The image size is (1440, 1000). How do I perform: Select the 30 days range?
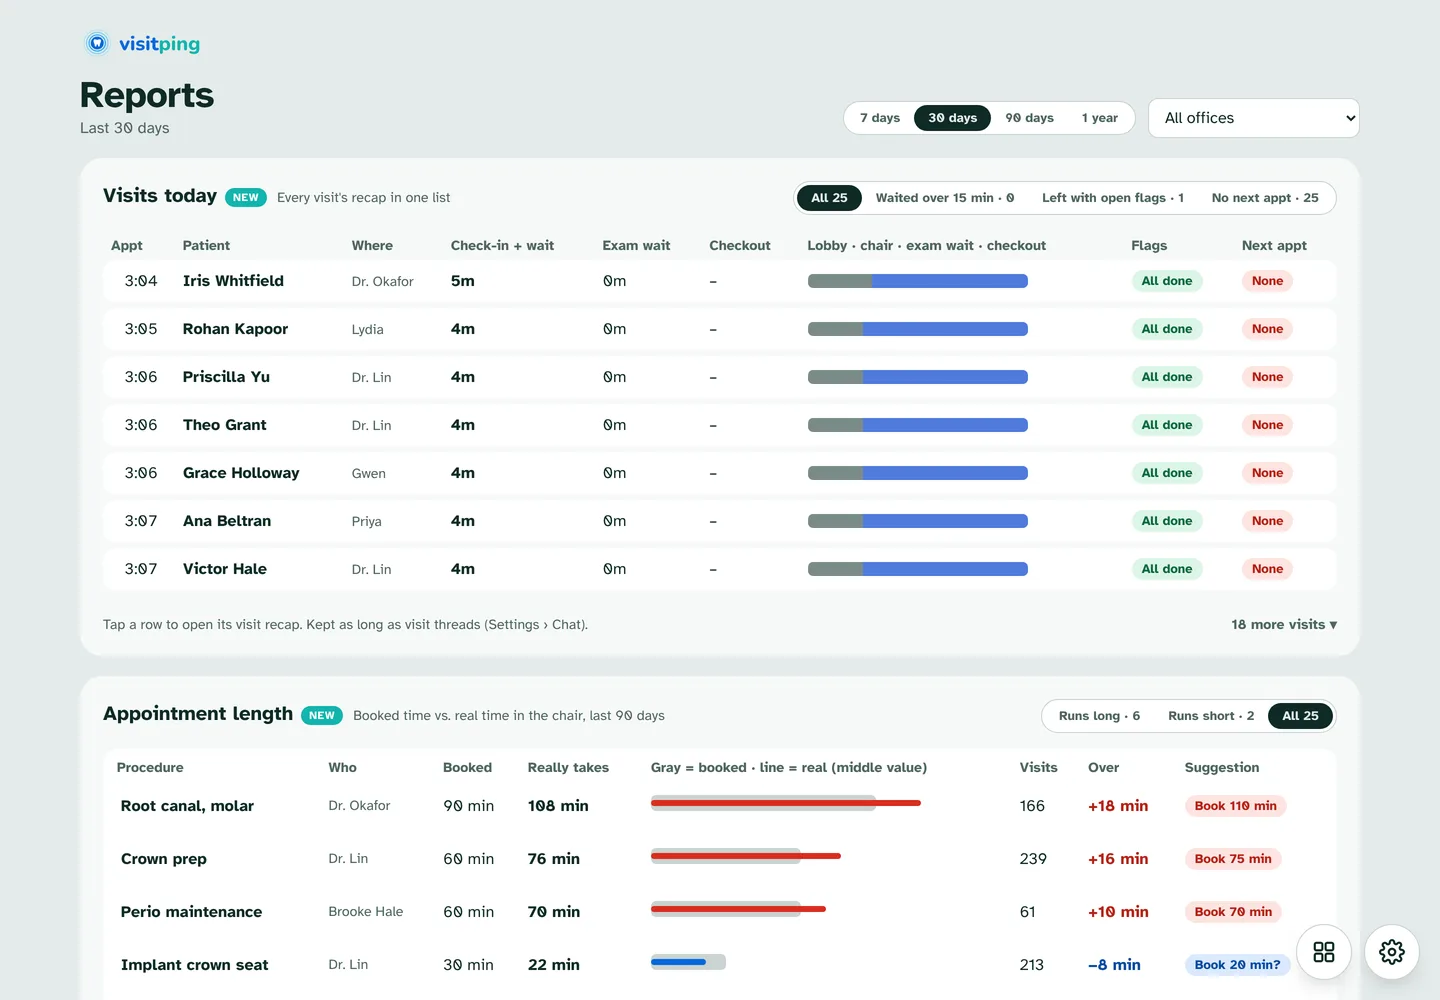(x=952, y=118)
